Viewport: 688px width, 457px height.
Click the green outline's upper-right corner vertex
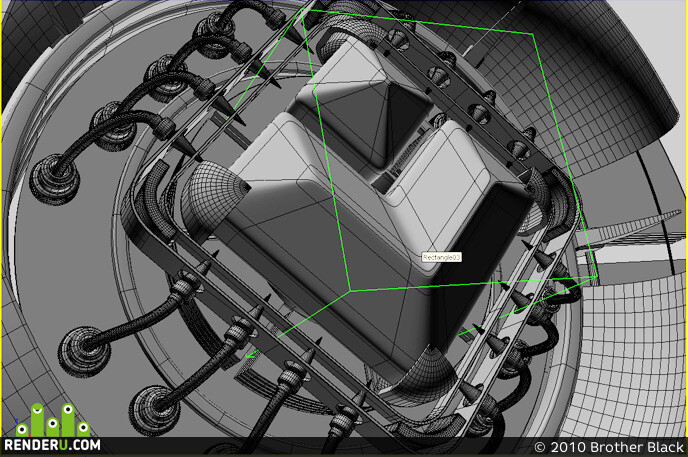[x=533, y=34]
